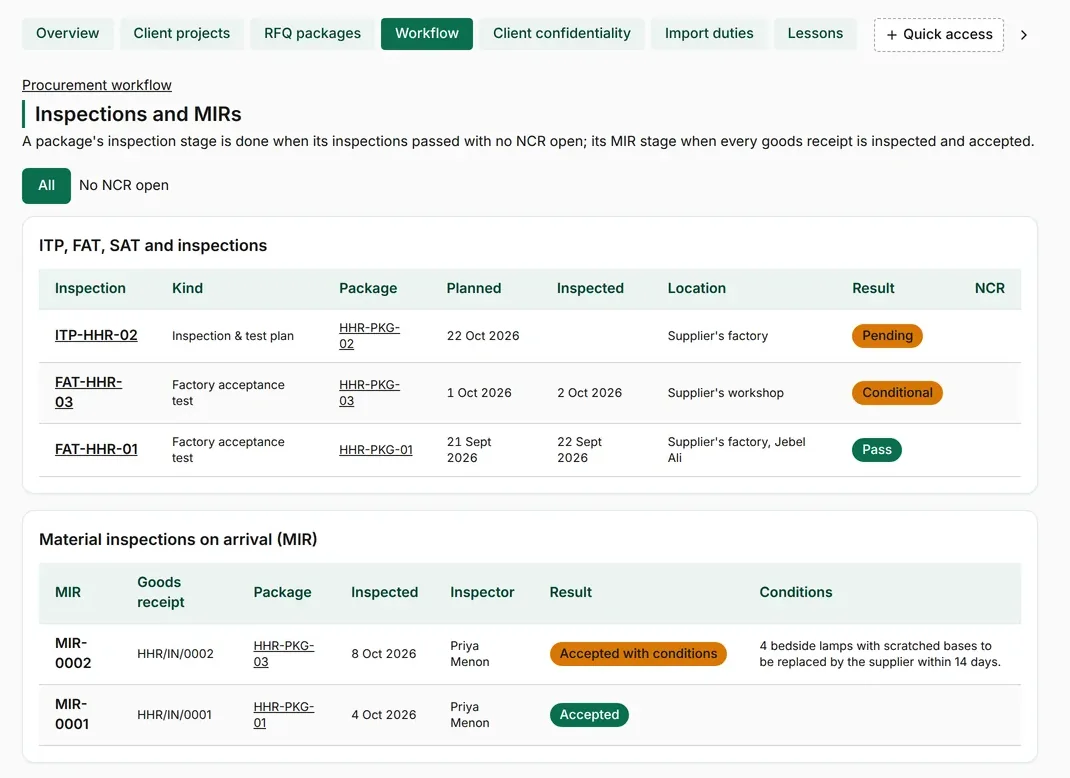Open package HHR-PKG-03 in the MIR-0002 row

click(284, 654)
